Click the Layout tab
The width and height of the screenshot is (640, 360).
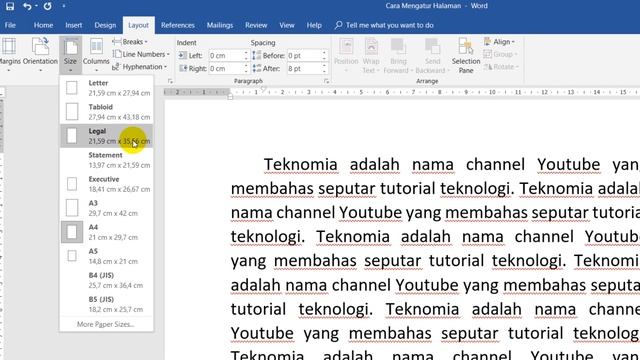click(138, 25)
